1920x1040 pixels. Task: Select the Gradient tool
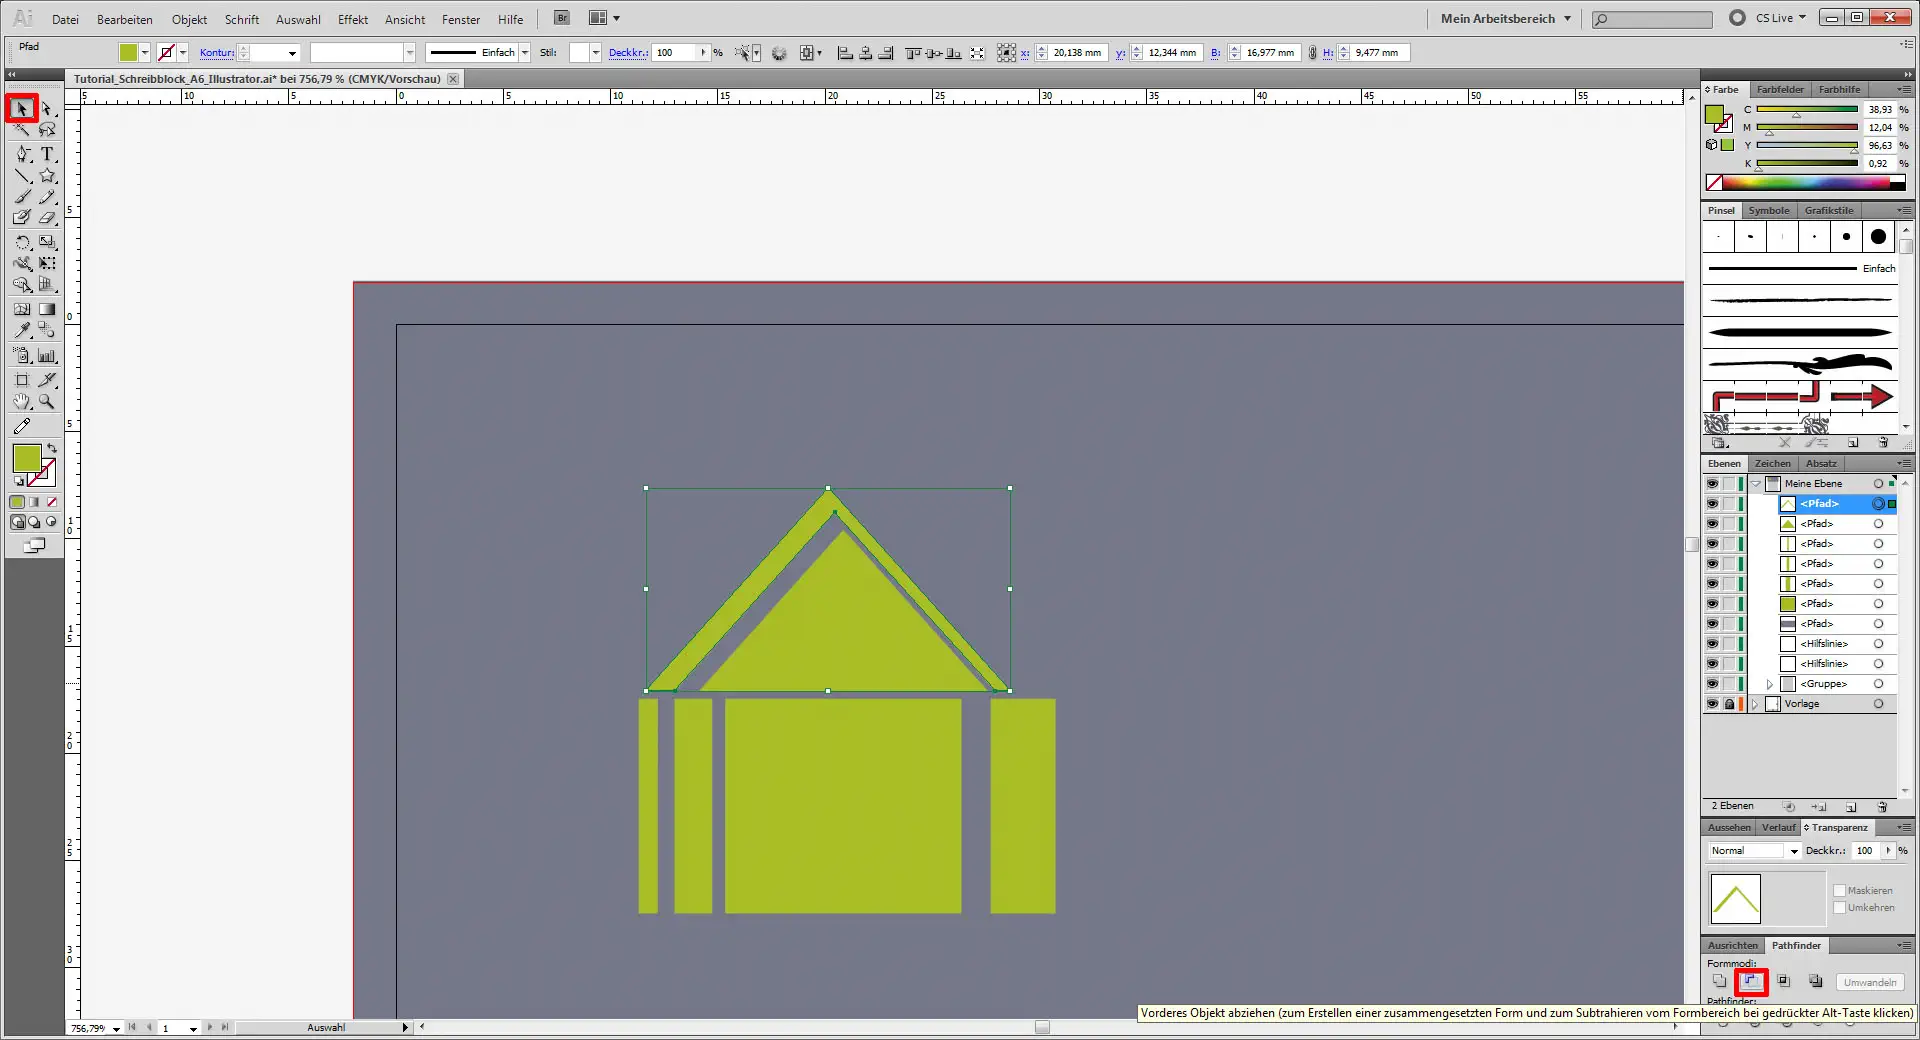coord(46,308)
